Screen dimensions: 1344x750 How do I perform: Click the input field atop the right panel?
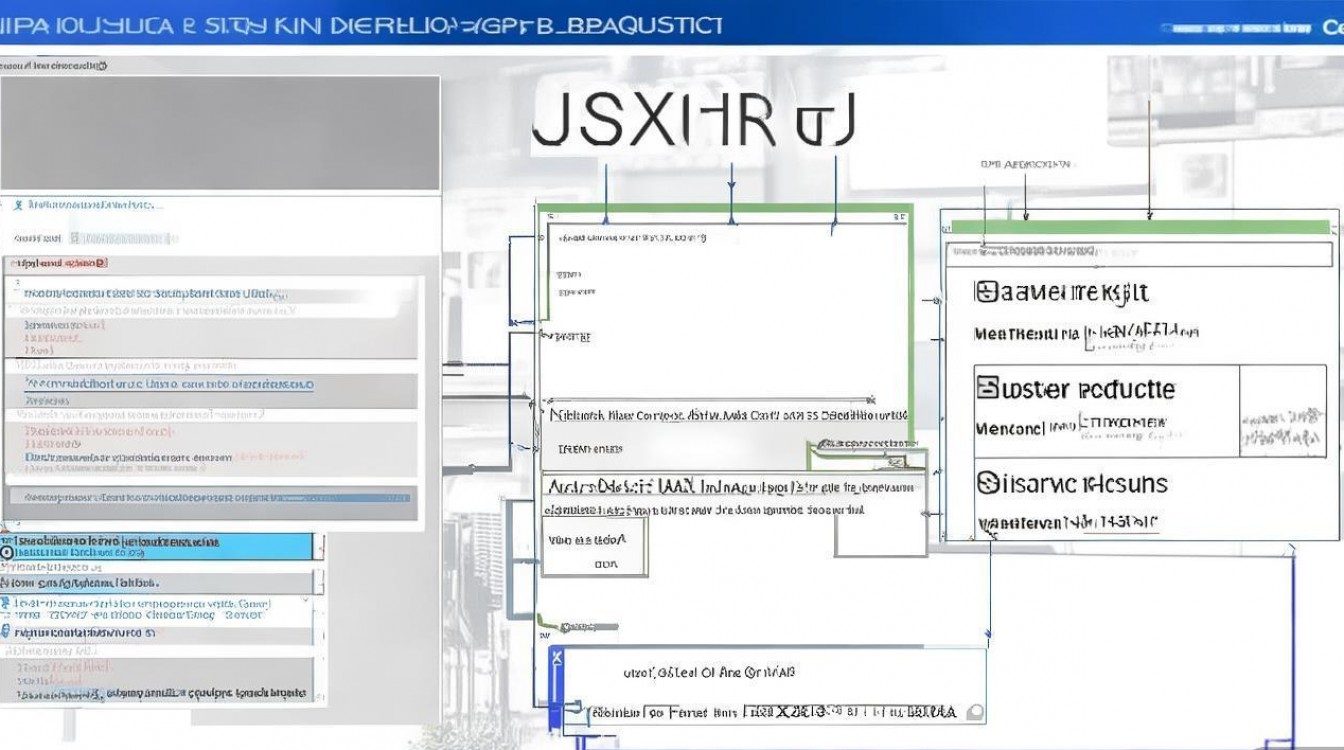[1140, 254]
